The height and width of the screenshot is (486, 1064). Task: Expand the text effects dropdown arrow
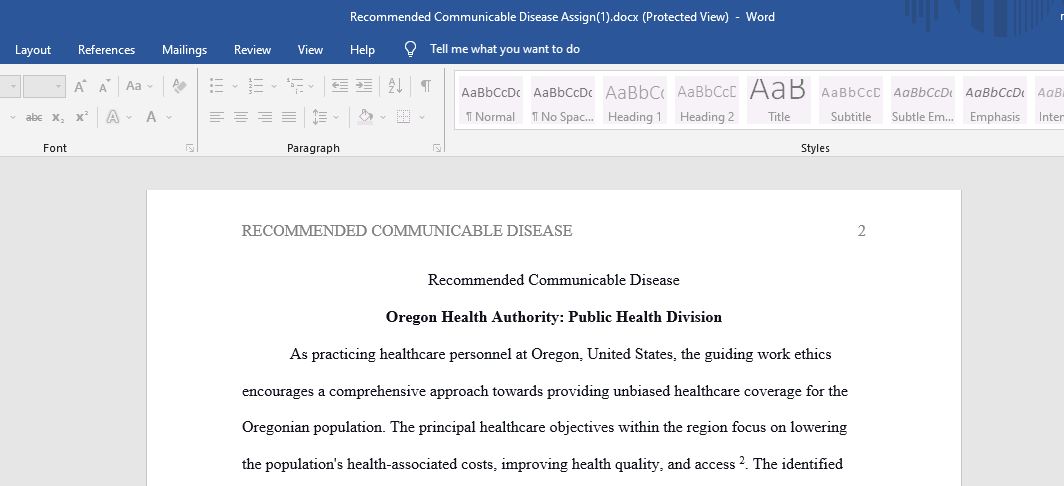[x=129, y=117]
